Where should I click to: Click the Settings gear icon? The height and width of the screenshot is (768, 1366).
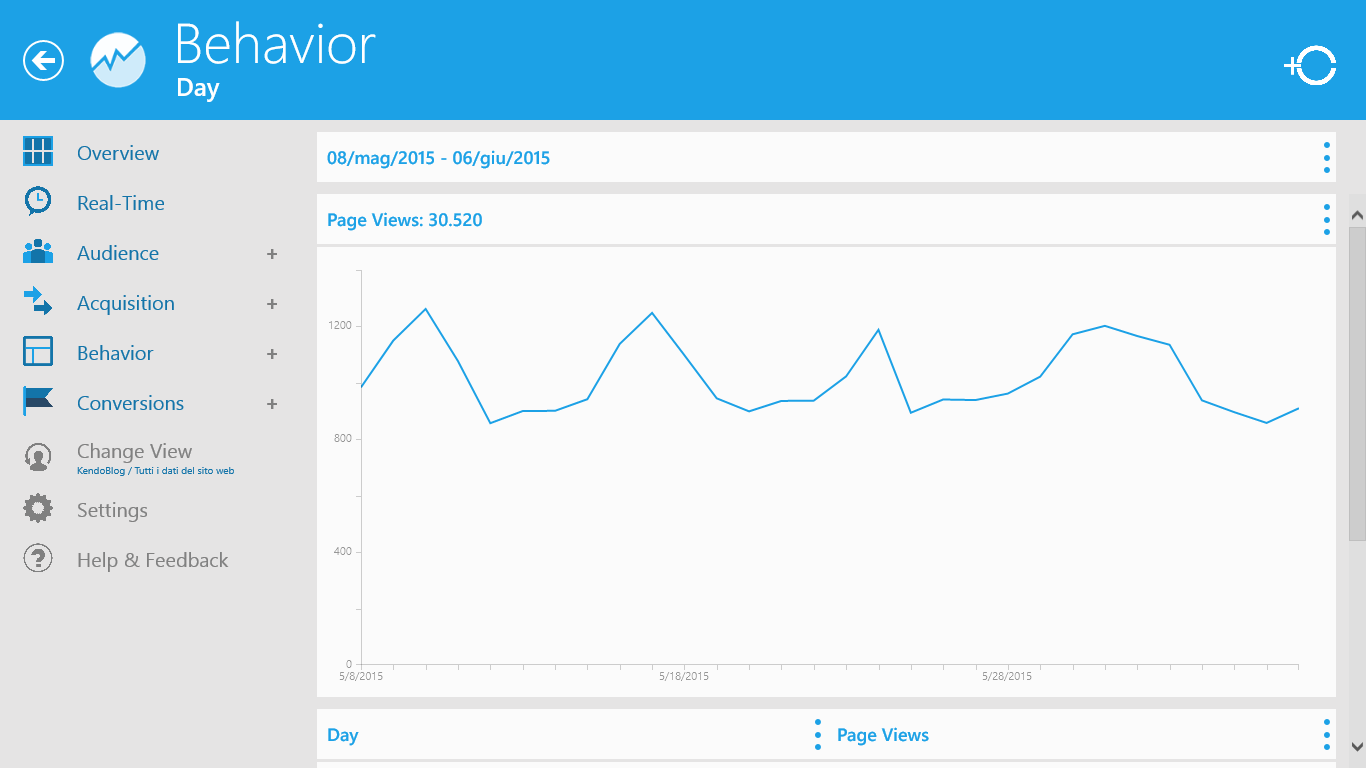[38, 509]
